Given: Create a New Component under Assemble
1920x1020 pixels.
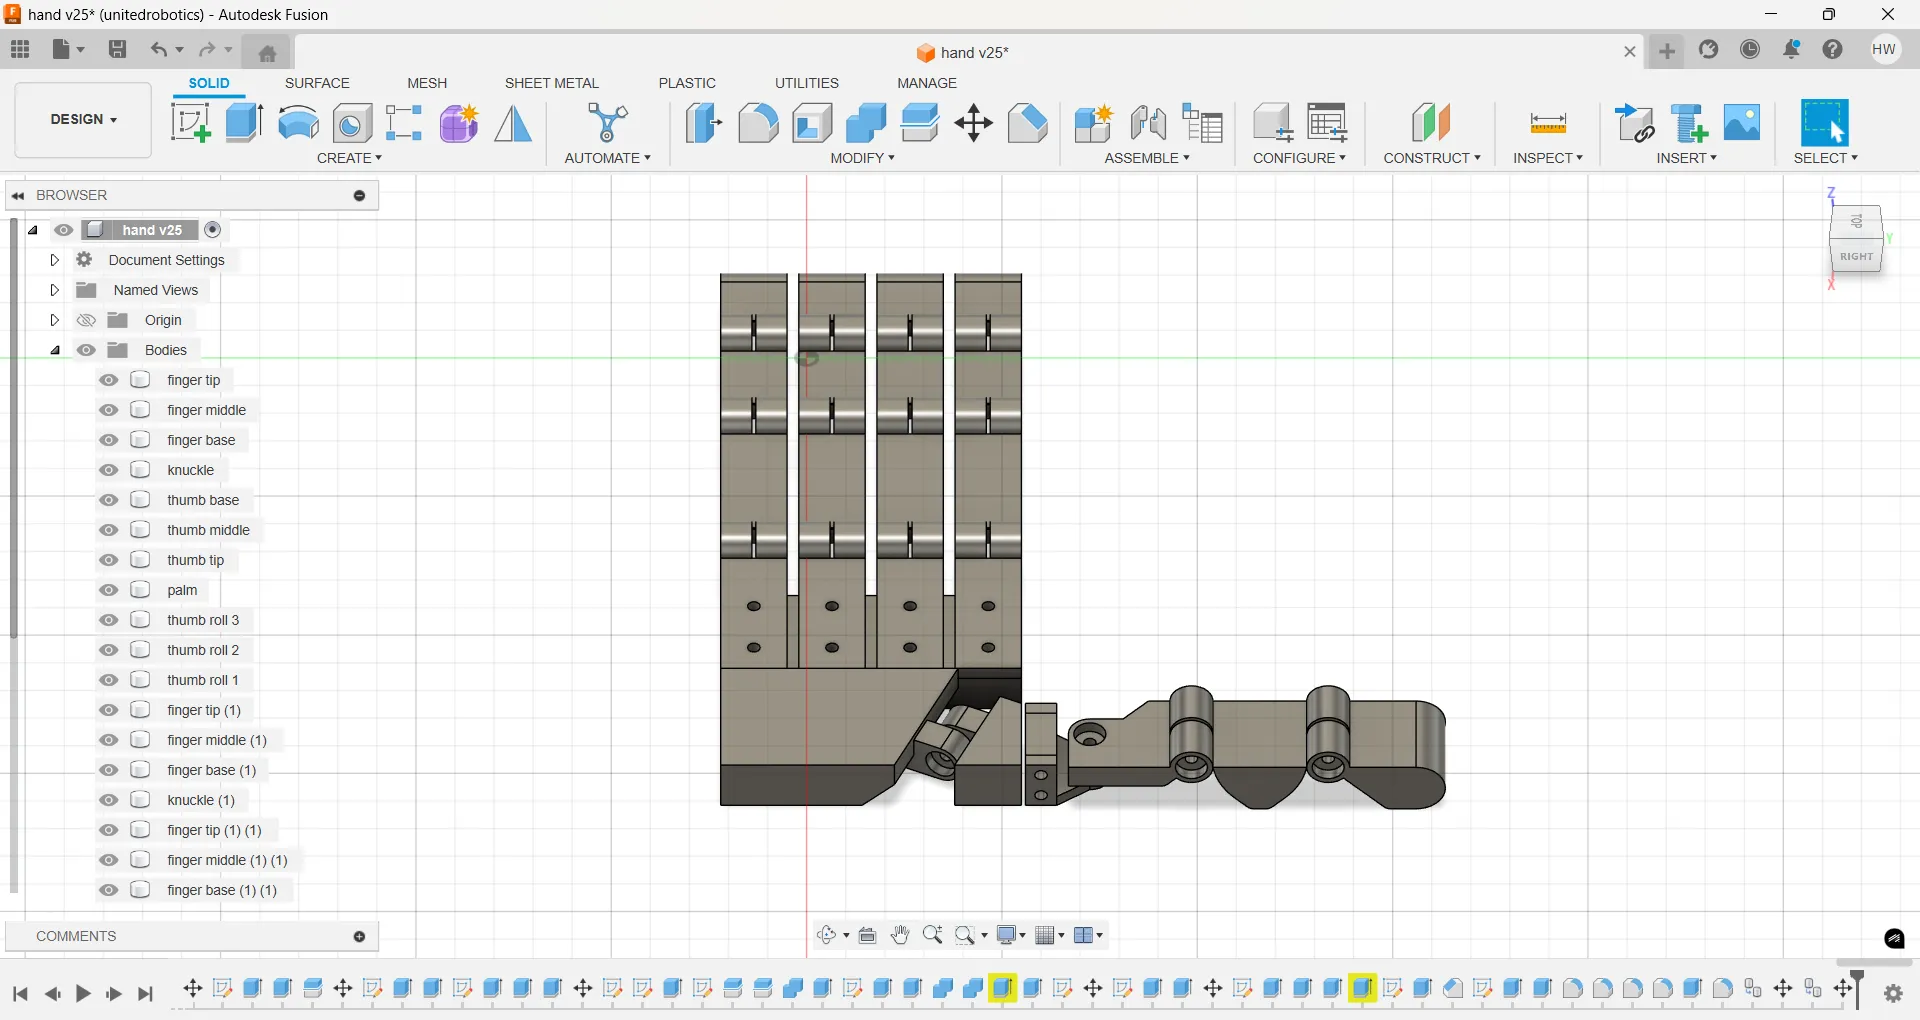Looking at the screenshot, I should [1093, 122].
